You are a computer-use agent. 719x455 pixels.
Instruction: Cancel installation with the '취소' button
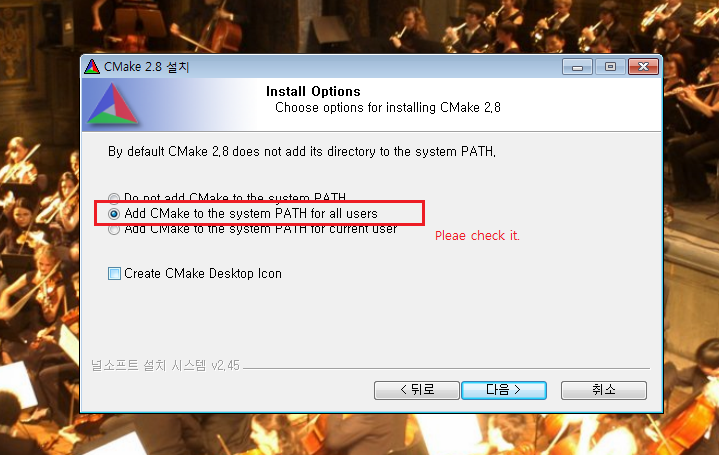pos(603,390)
